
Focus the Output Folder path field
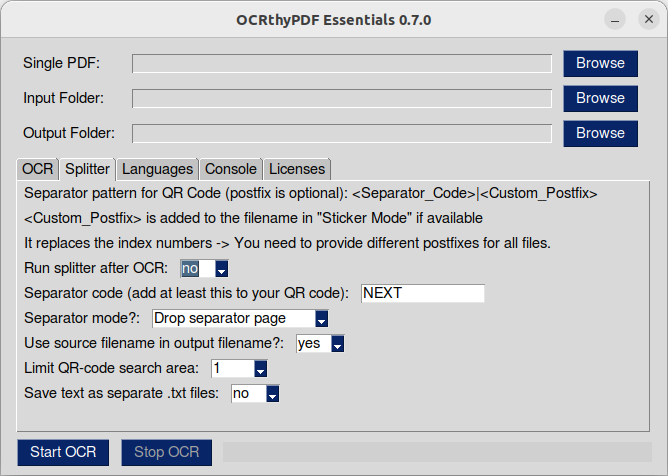point(342,133)
